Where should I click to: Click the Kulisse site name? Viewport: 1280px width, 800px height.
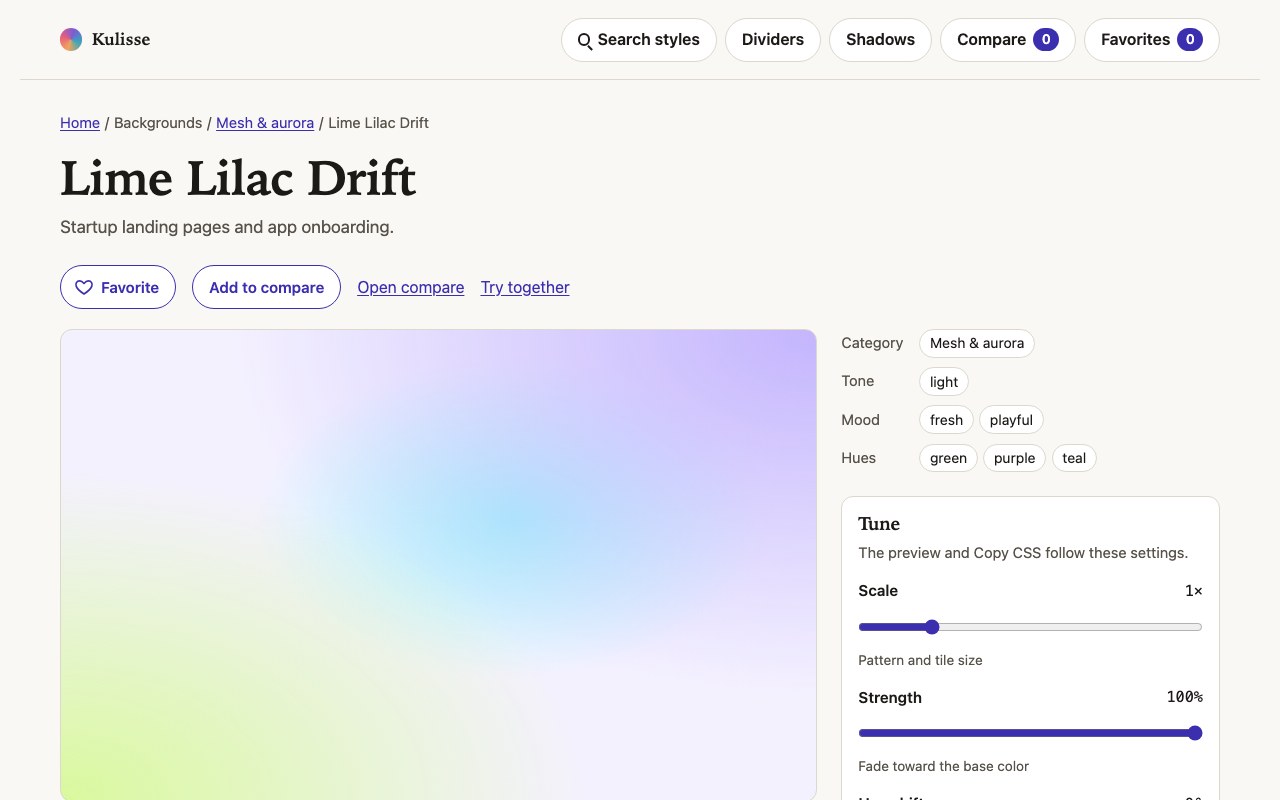click(121, 40)
